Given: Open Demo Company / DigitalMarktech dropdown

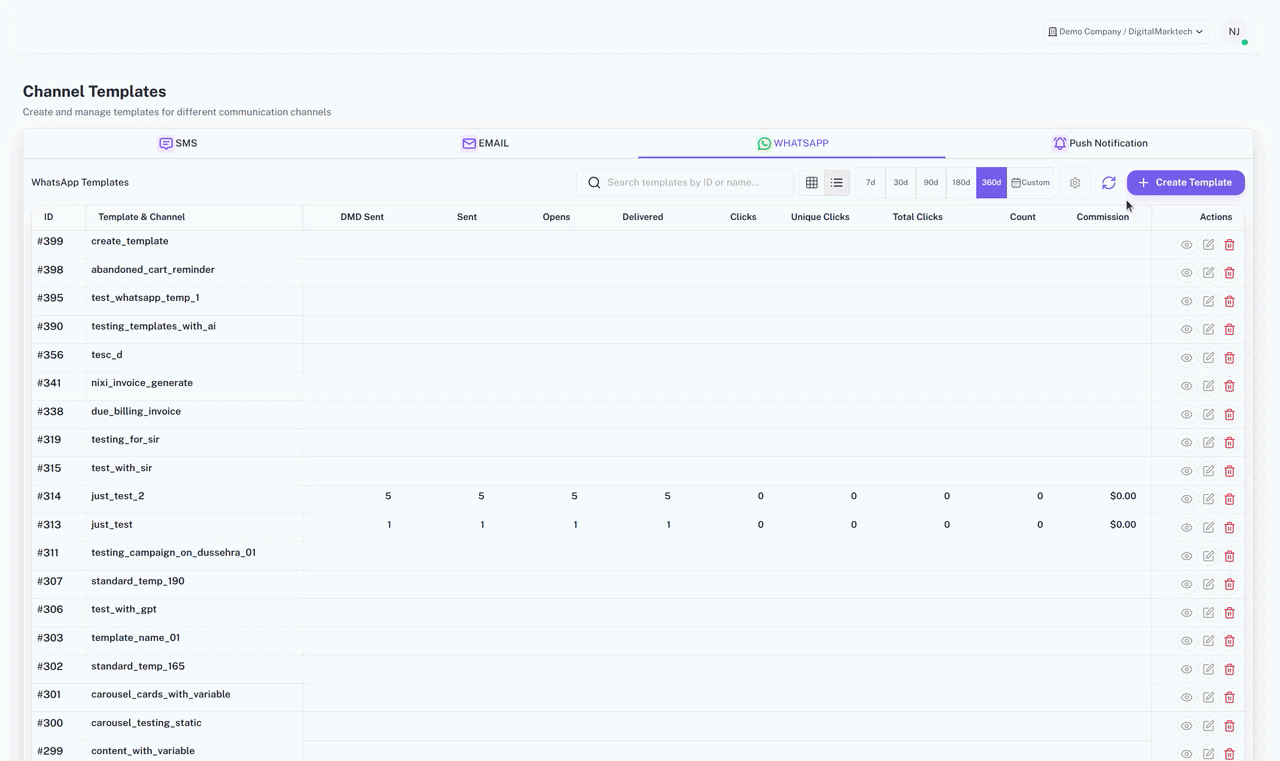Looking at the screenshot, I should point(1125,32).
